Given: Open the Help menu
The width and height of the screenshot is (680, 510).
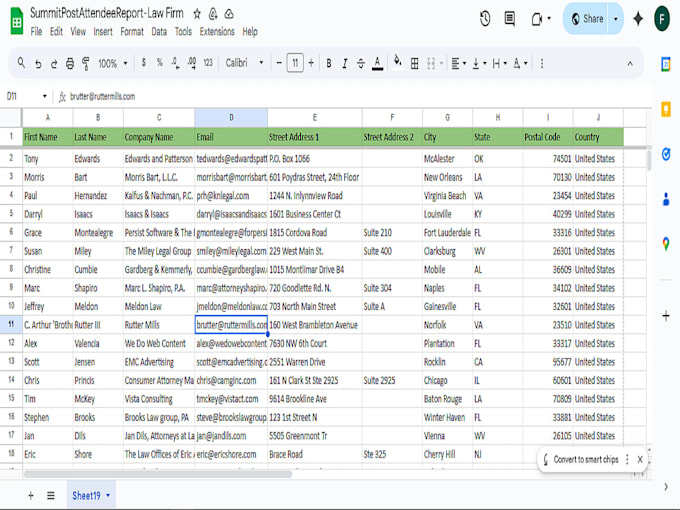Looking at the screenshot, I should (x=250, y=32).
